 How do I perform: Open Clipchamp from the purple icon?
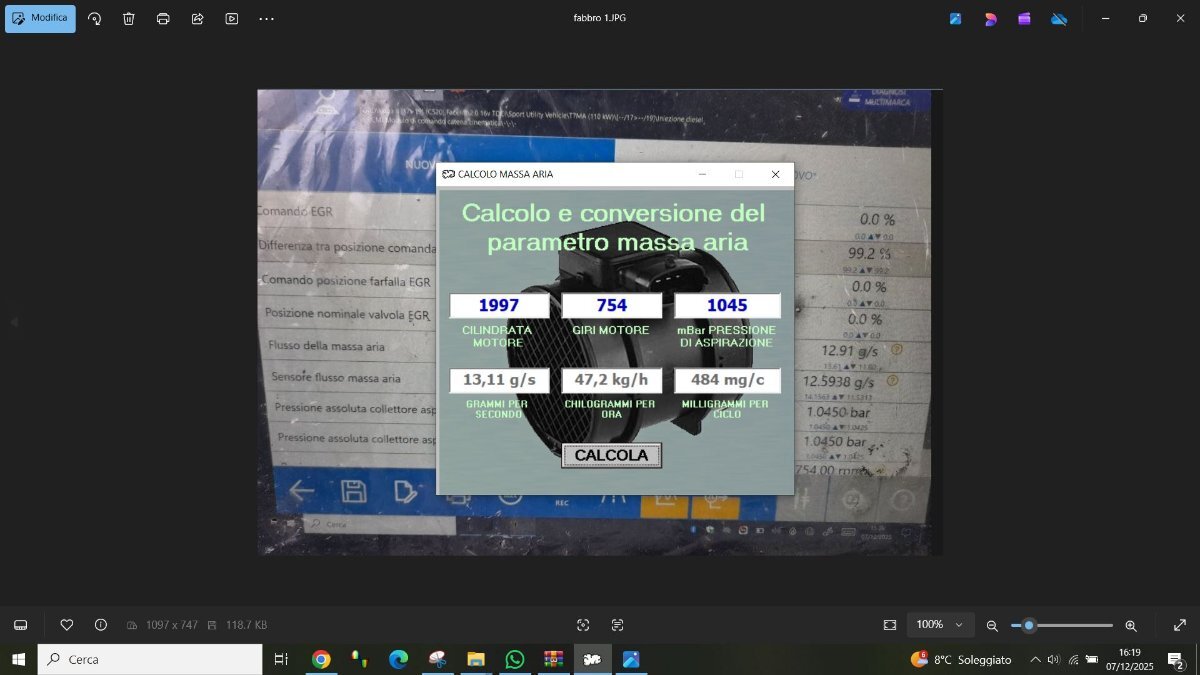[1024, 18]
